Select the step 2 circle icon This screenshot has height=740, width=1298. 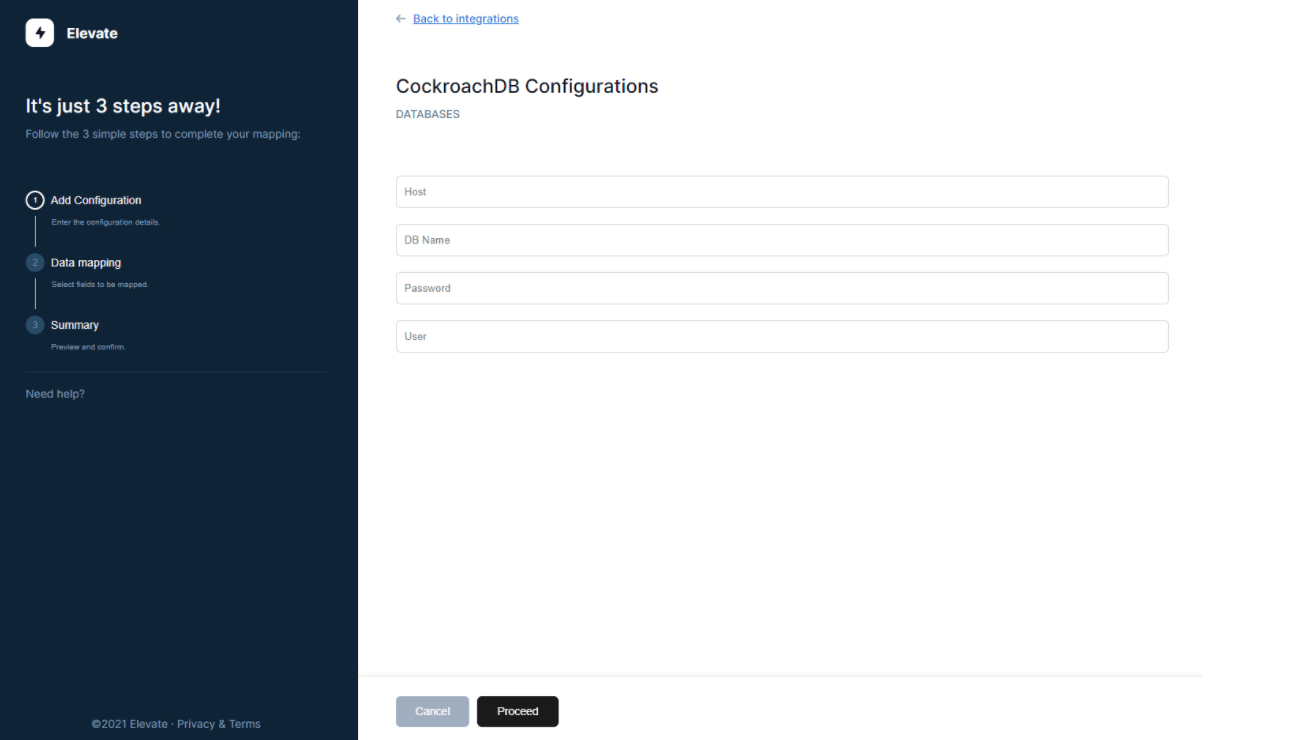coord(35,263)
